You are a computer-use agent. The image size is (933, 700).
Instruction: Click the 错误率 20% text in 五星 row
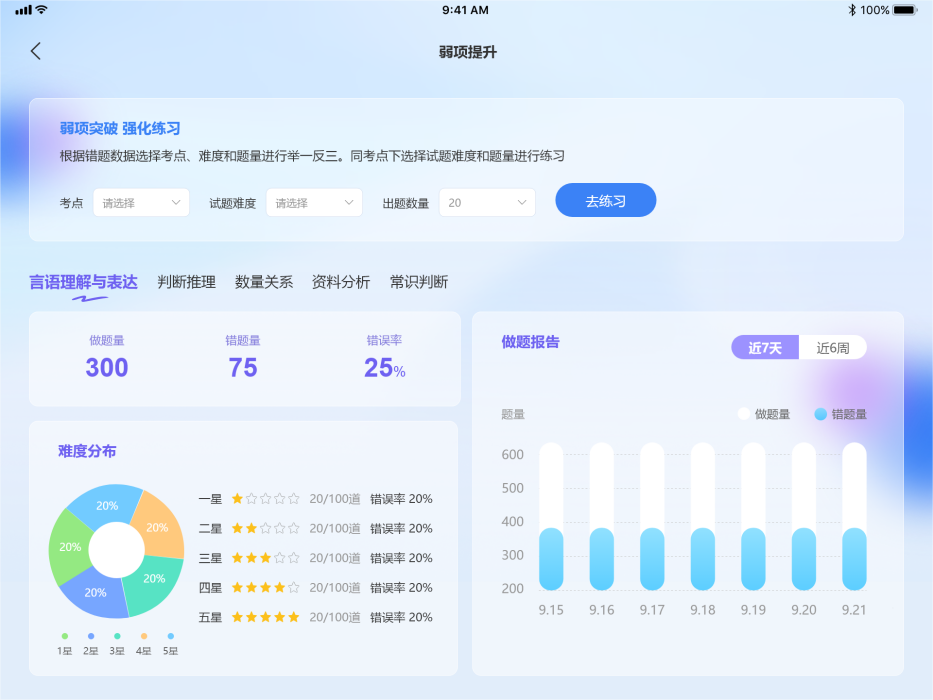tap(401, 617)
